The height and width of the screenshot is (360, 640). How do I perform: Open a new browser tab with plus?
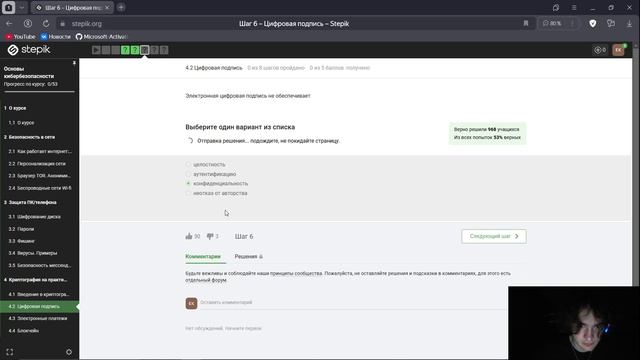coord(121,7)
